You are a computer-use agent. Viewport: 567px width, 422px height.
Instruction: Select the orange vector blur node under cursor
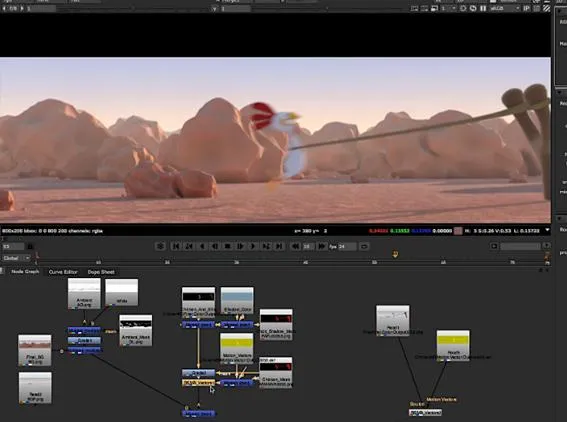[199, 383]
